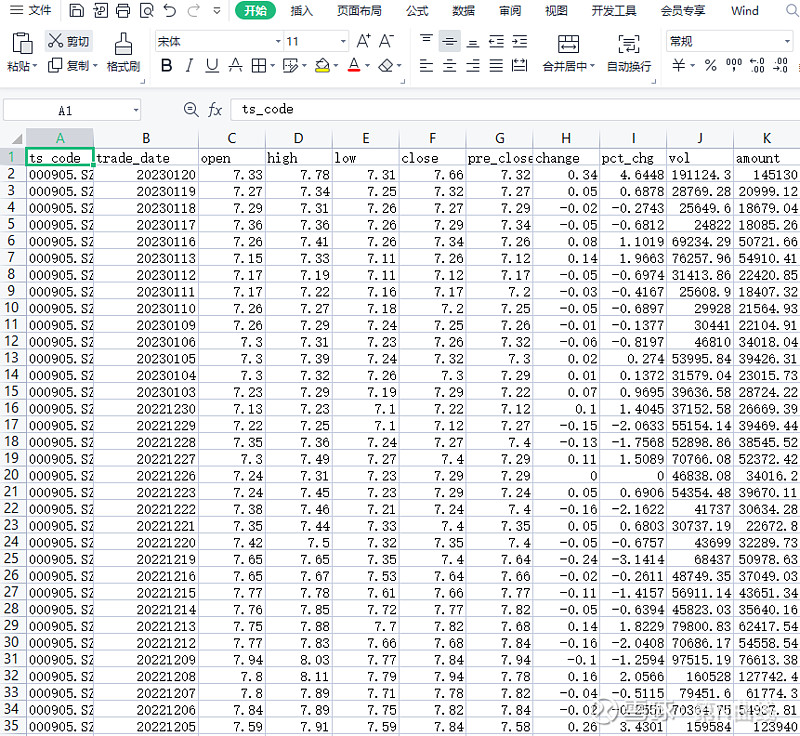Image resolution: width=800 pixels, height=736 pixels.
Task: Click the 粘贴 (Paste) button
Action: click(x=20, y=50)
